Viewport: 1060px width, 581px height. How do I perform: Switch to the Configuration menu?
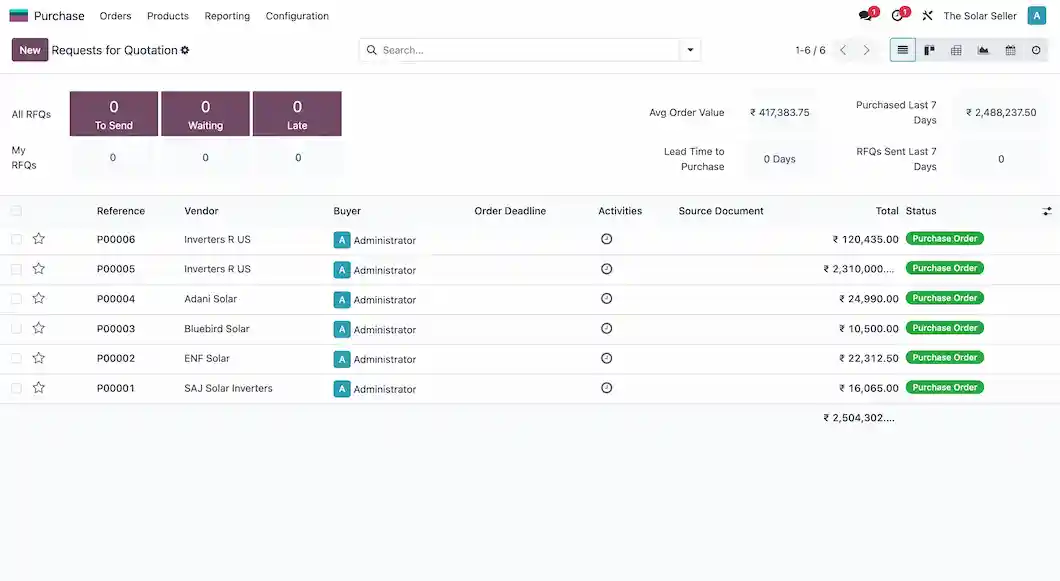pos(297,16)
